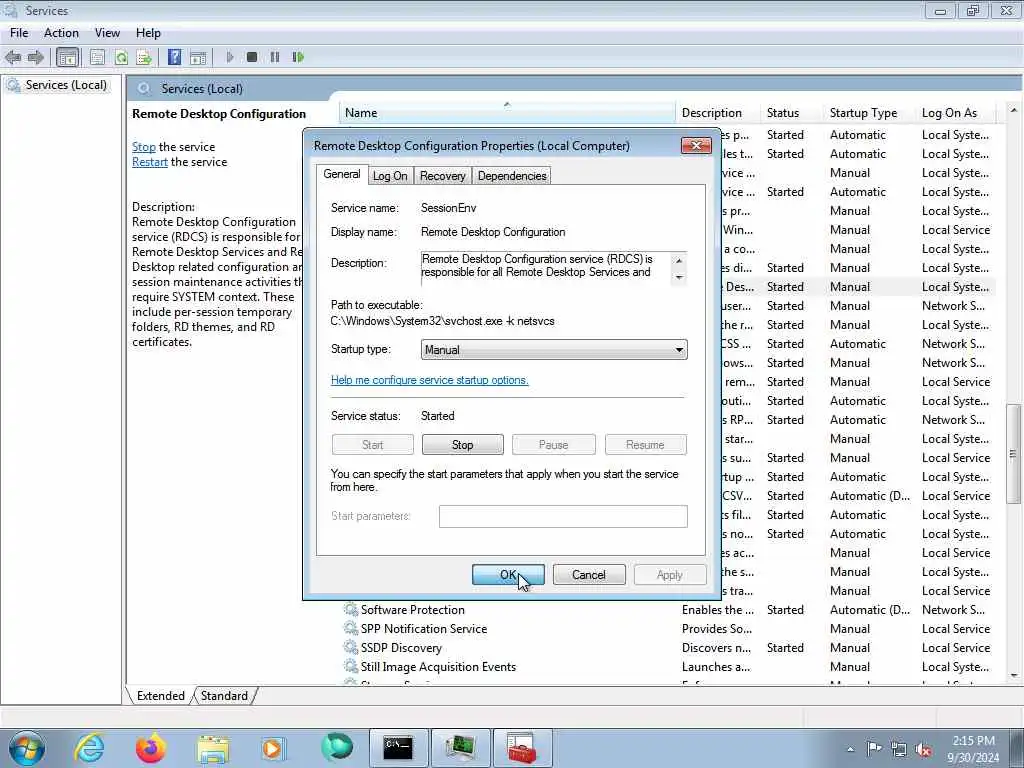Screen dimensions: 1024x768
Task: Click the taskbar clock showing 2:15 PM
Action: click(x=973, y=749)
